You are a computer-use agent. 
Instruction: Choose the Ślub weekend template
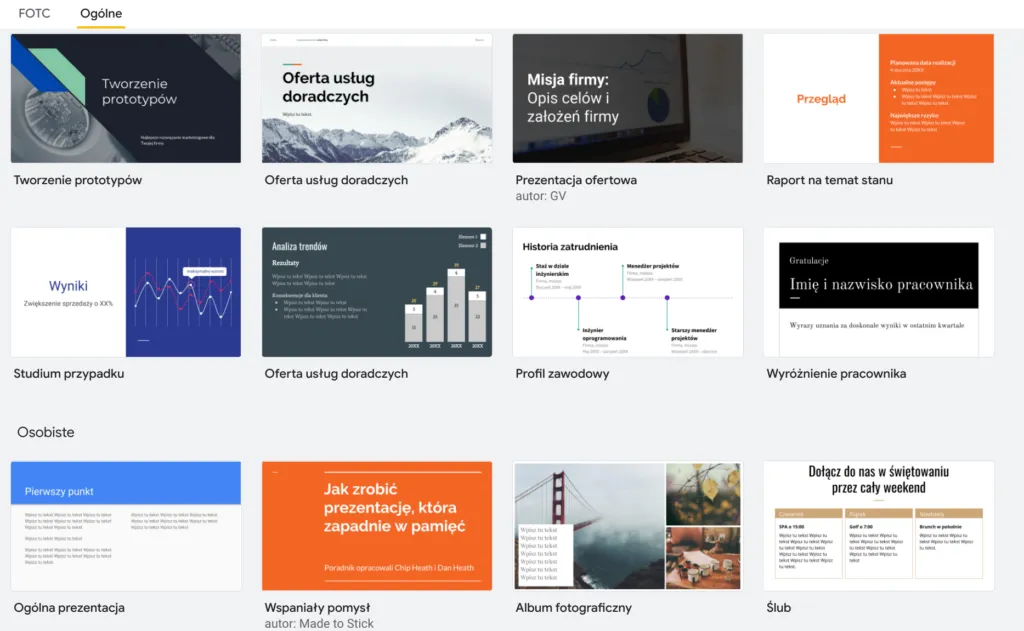878,525
